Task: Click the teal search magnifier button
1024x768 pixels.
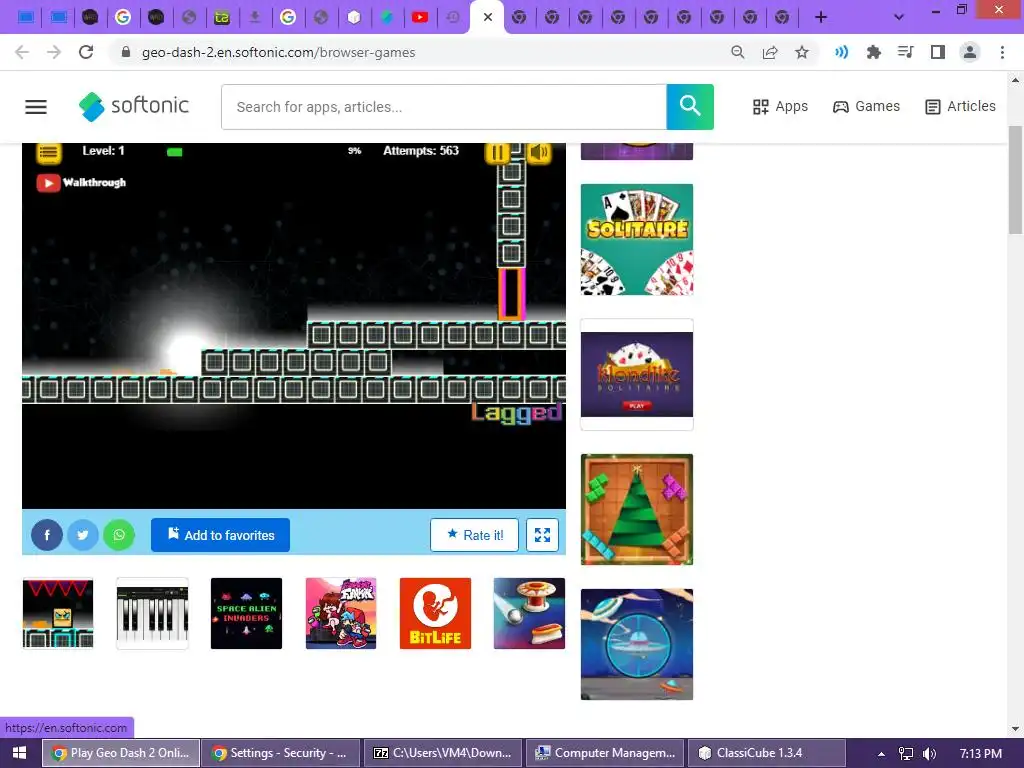Action: [x=690, y=106]
